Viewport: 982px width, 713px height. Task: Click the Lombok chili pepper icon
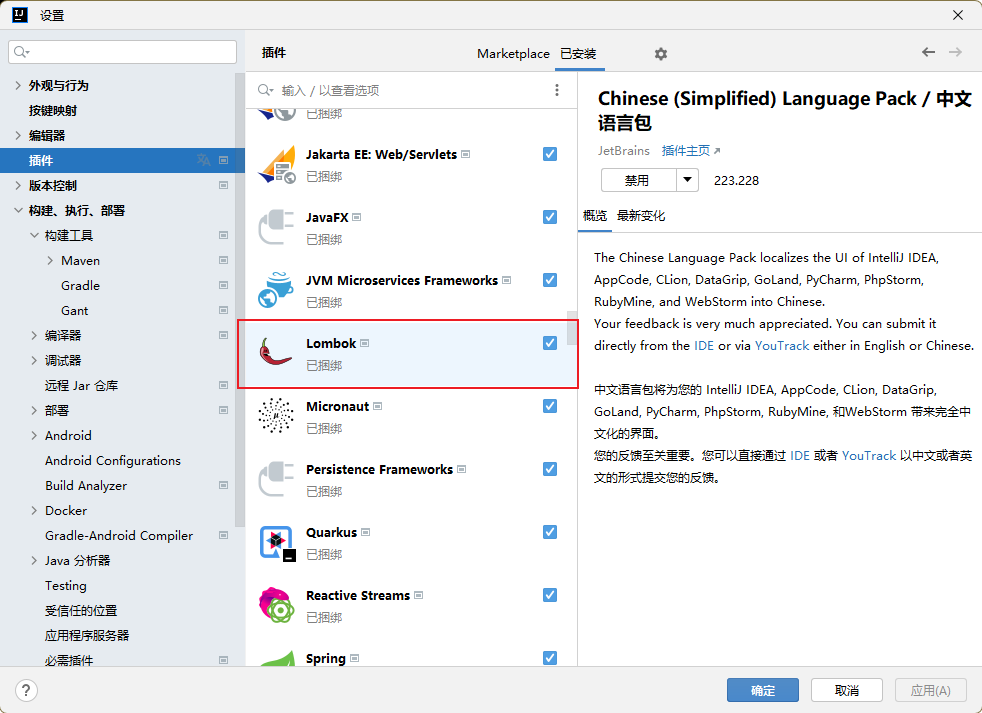[276, 353]
